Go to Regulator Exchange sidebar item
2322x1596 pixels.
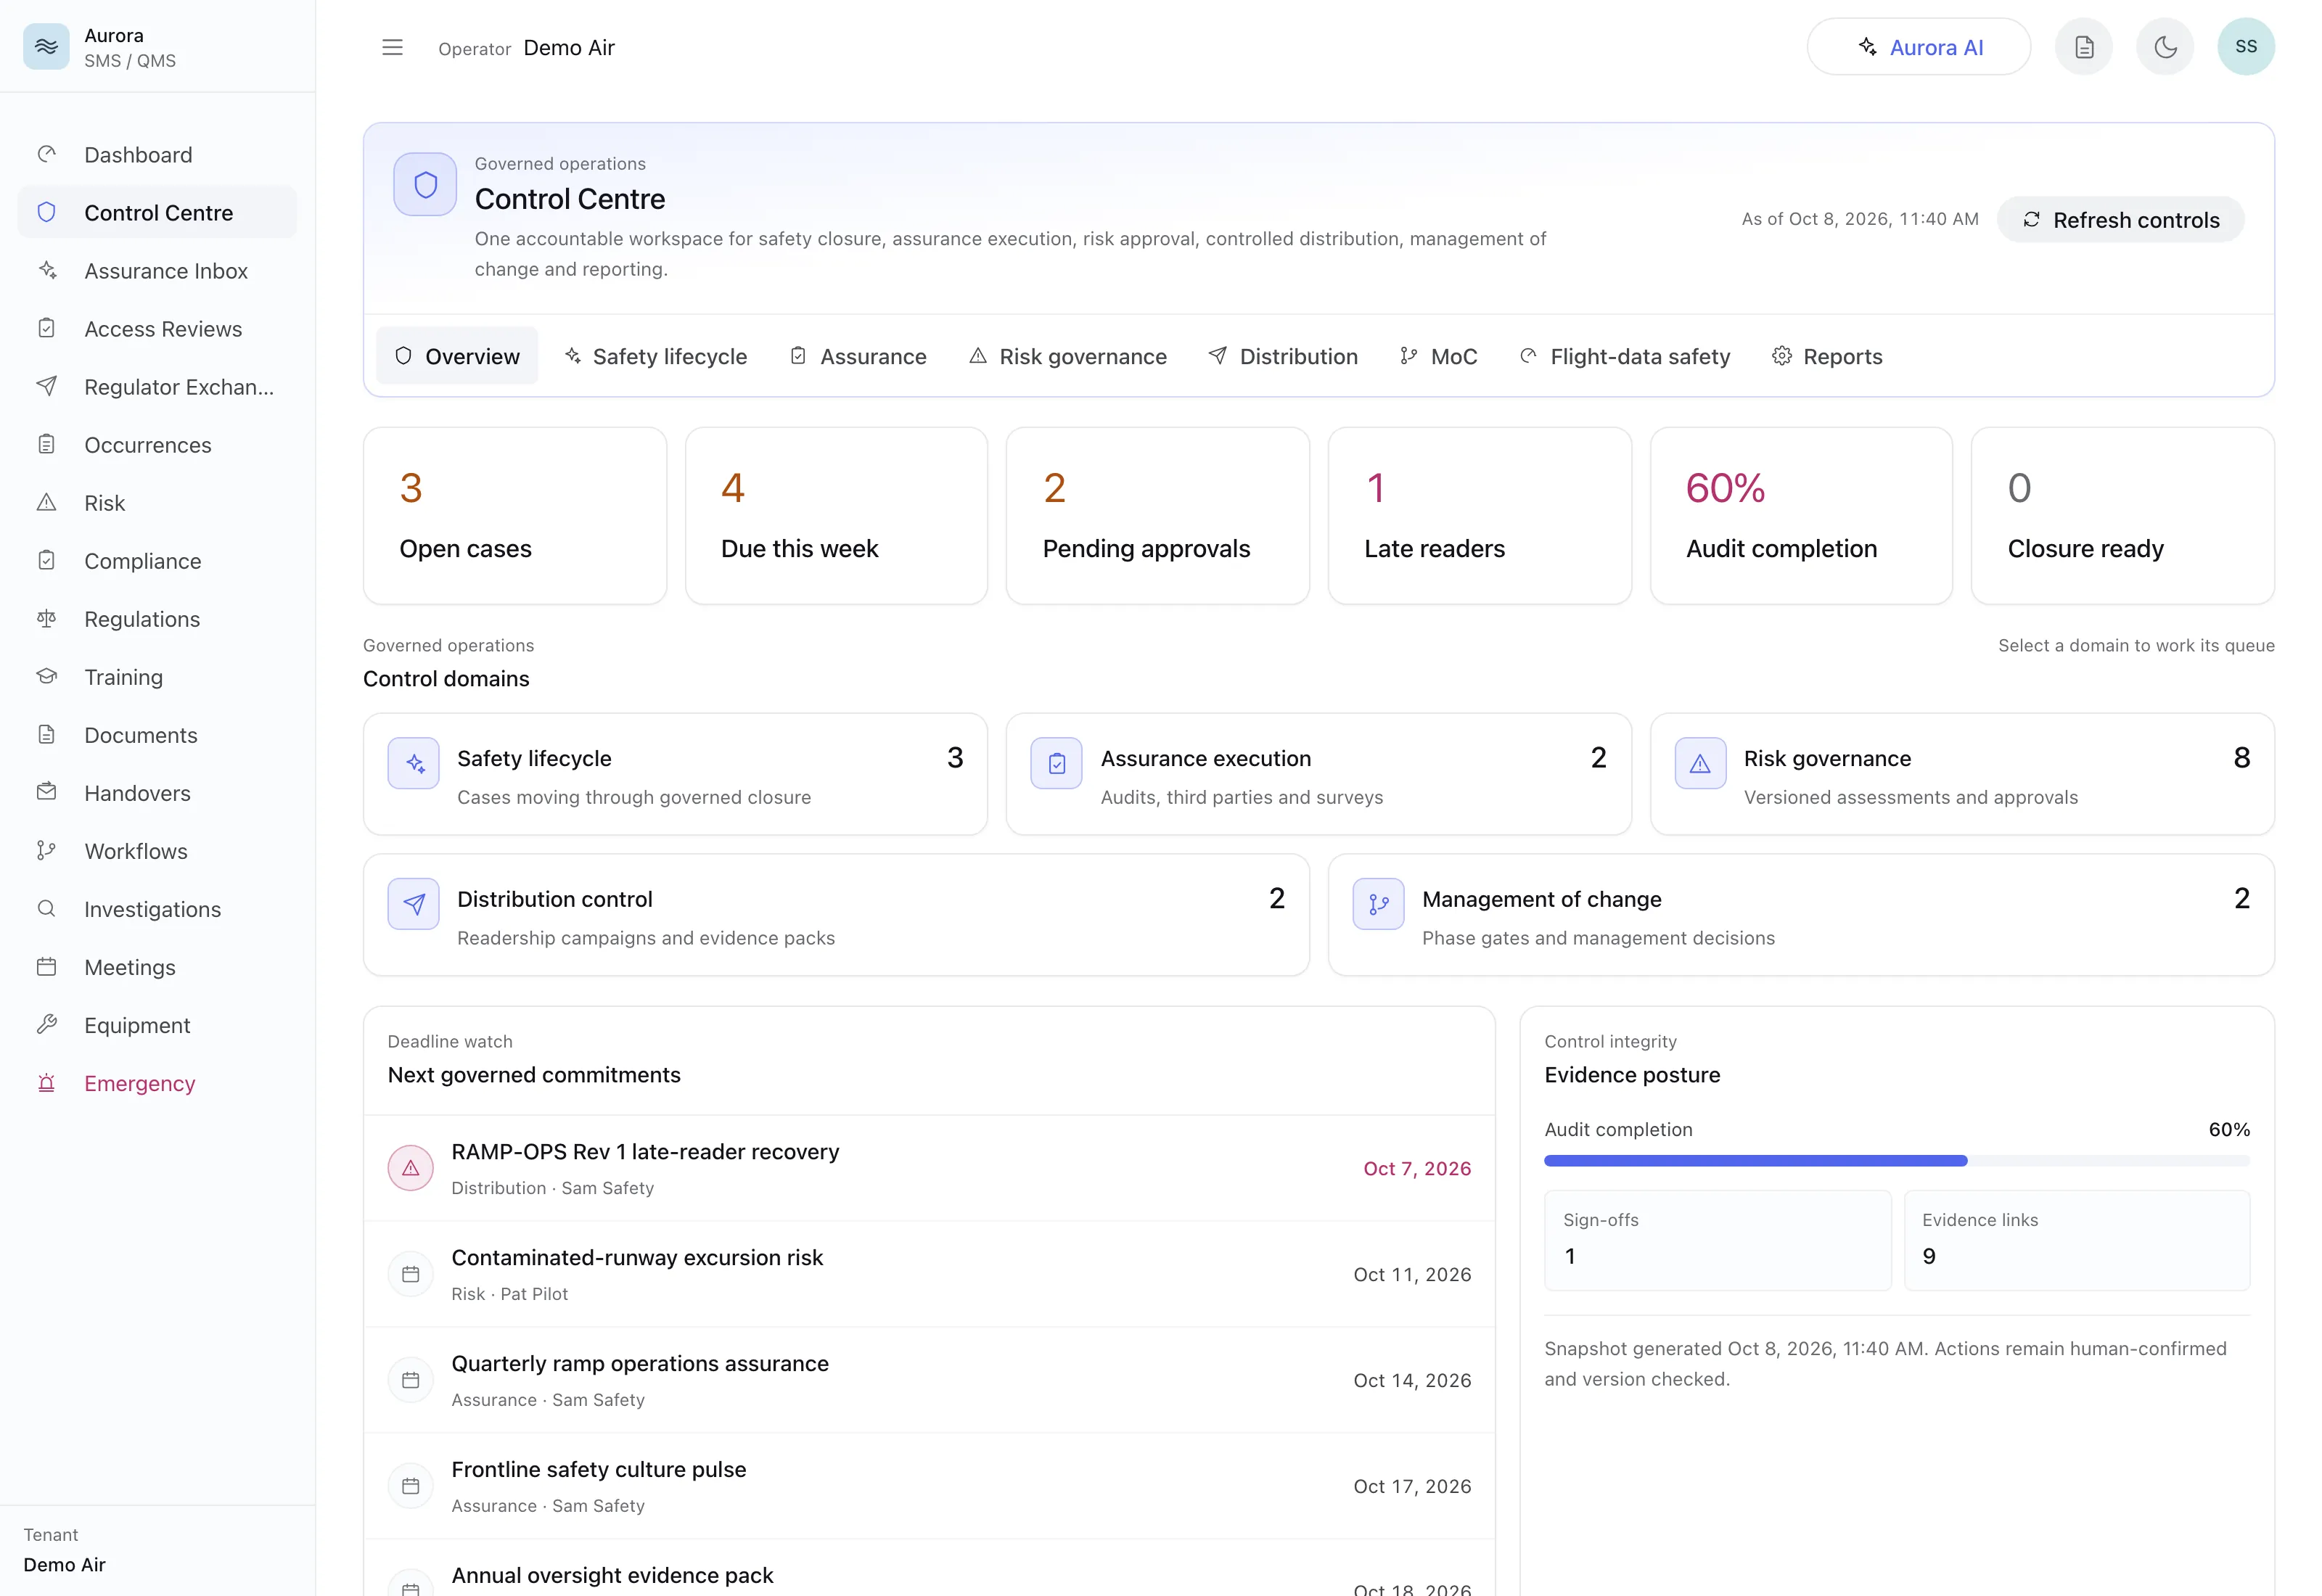pyautogui.click(x=158, y=387)
